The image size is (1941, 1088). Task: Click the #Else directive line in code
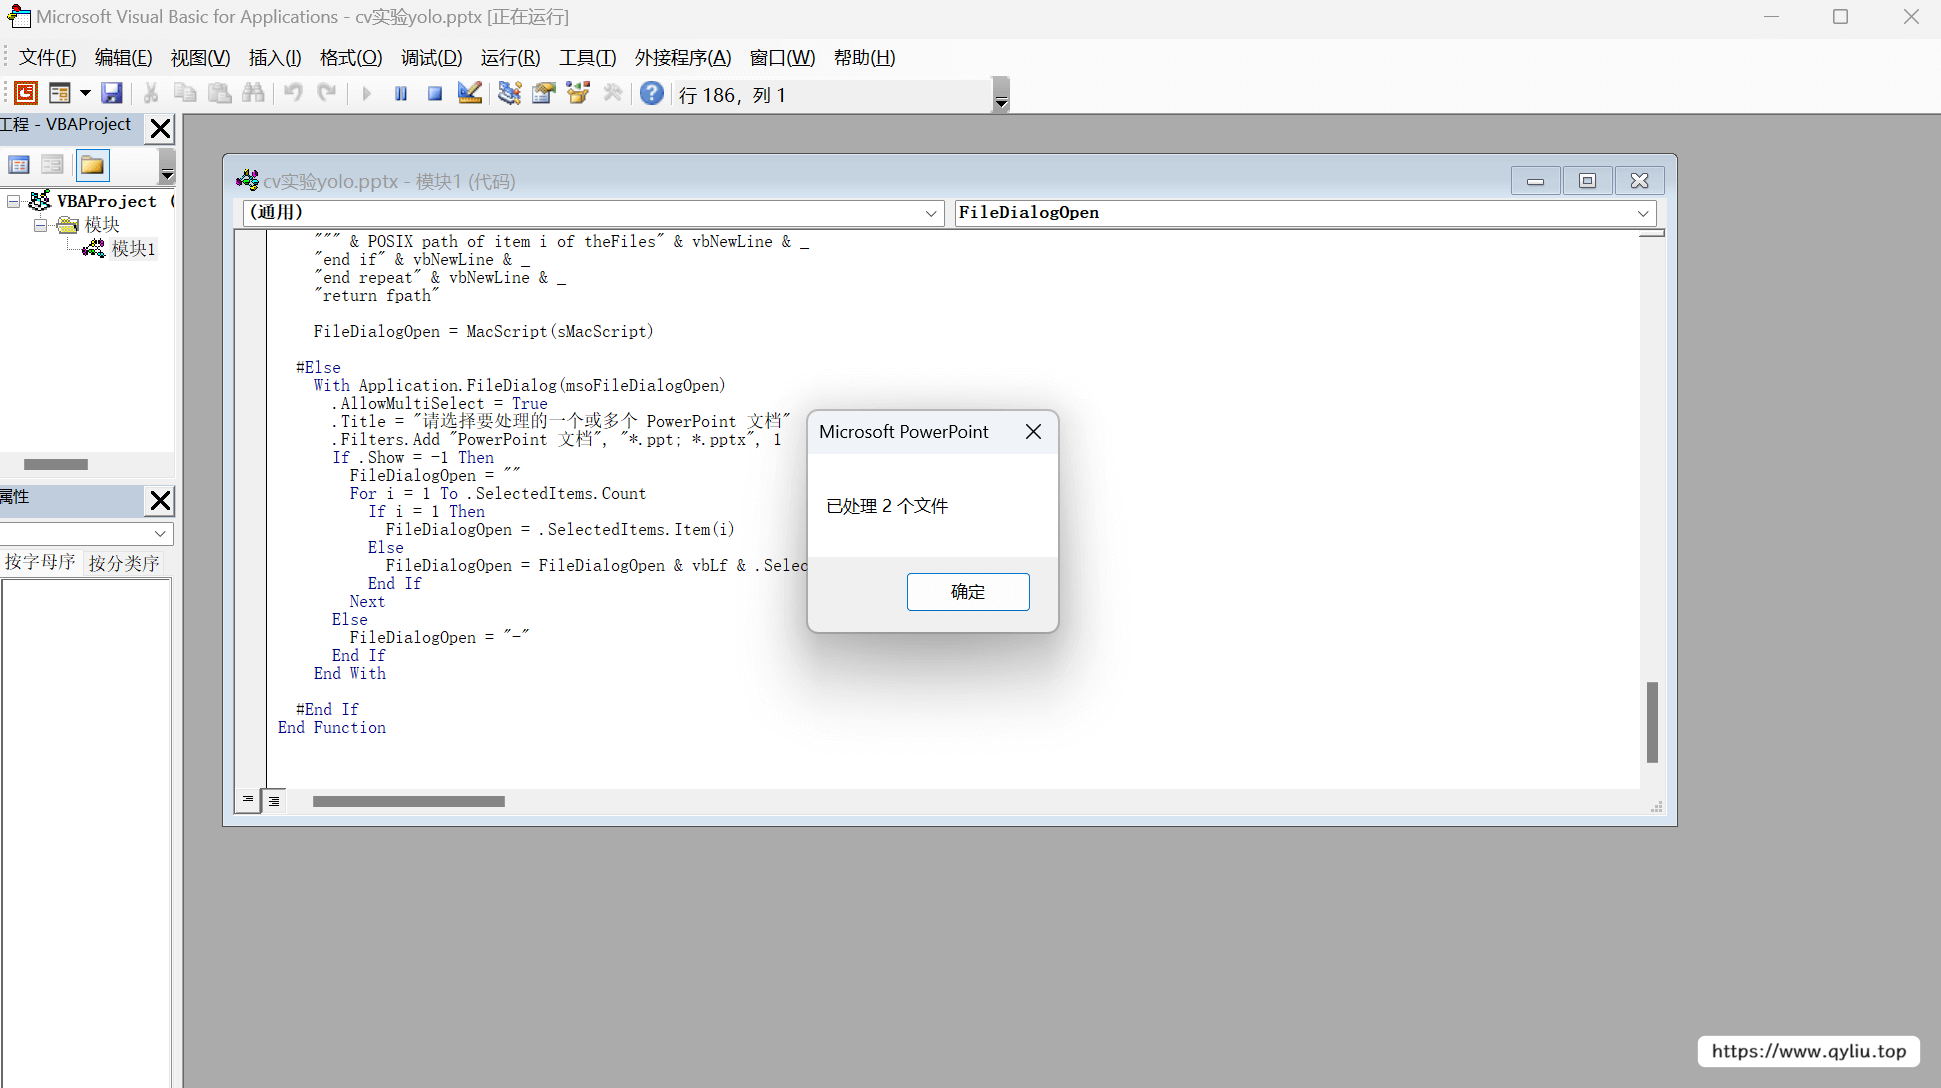[x=318, y=368]
